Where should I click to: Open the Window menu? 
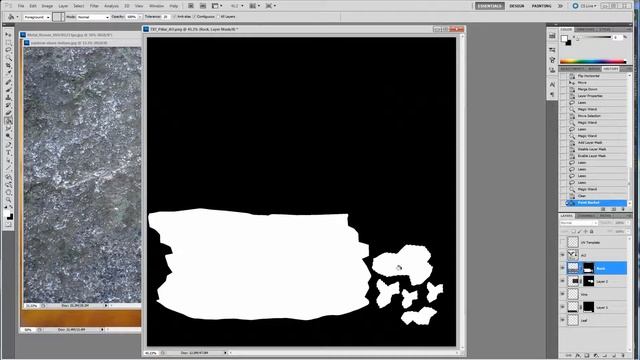tap(156, 6)
